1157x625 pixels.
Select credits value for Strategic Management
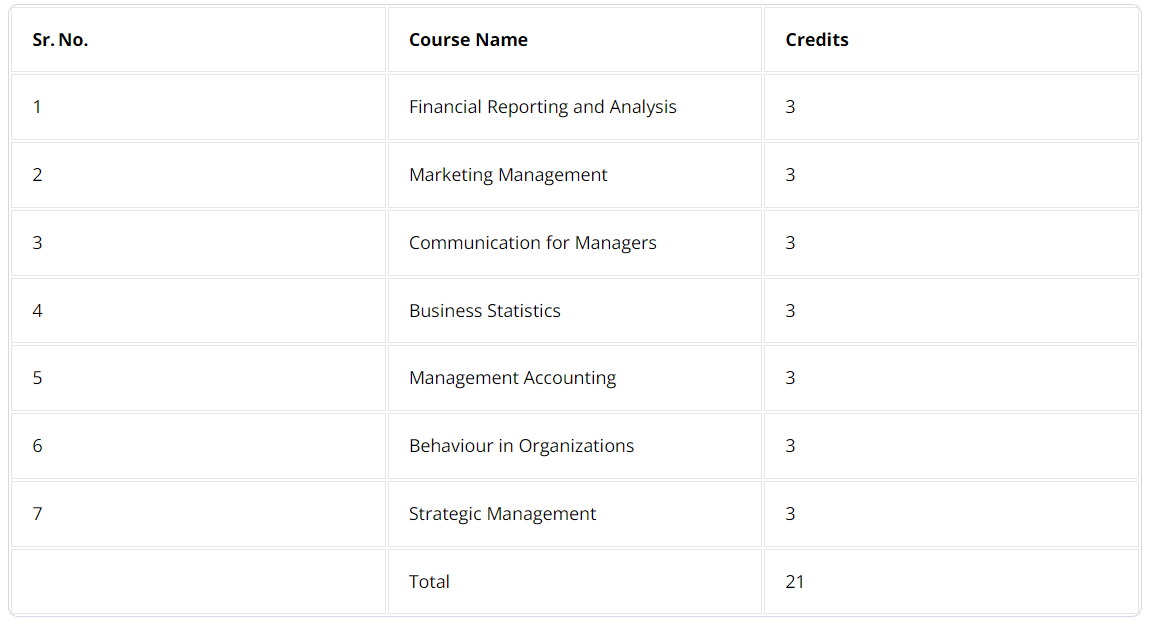point(951,514)
